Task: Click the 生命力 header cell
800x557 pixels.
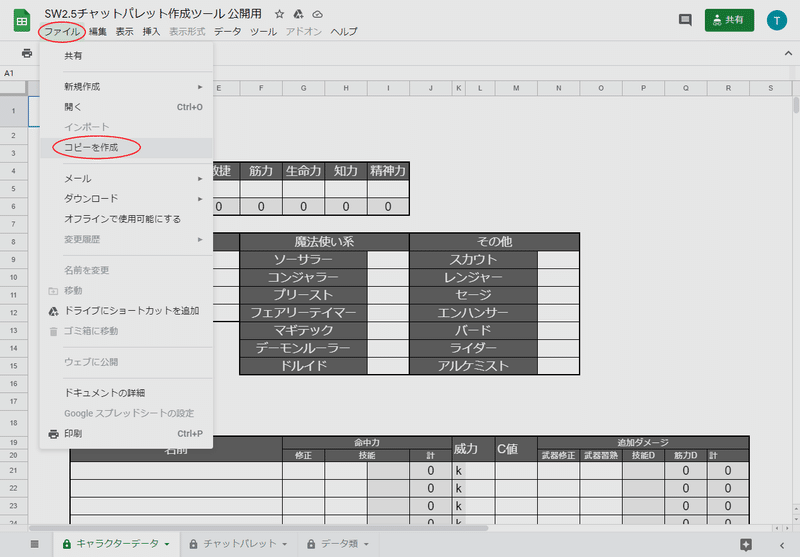Action: (303, 171)
